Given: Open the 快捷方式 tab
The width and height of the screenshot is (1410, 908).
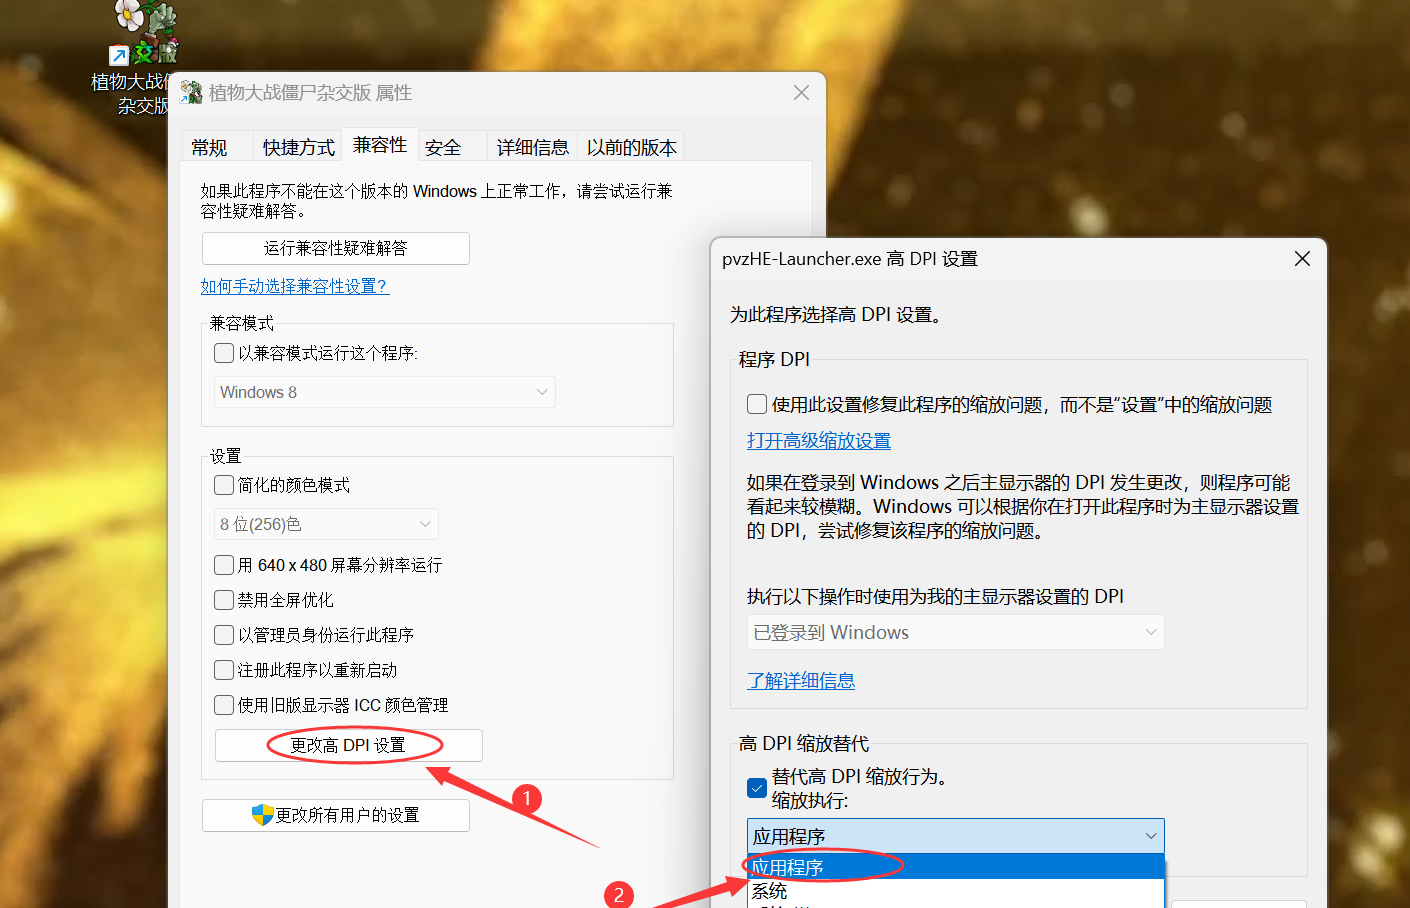Looking at the screenshot, I should (298, 147).
